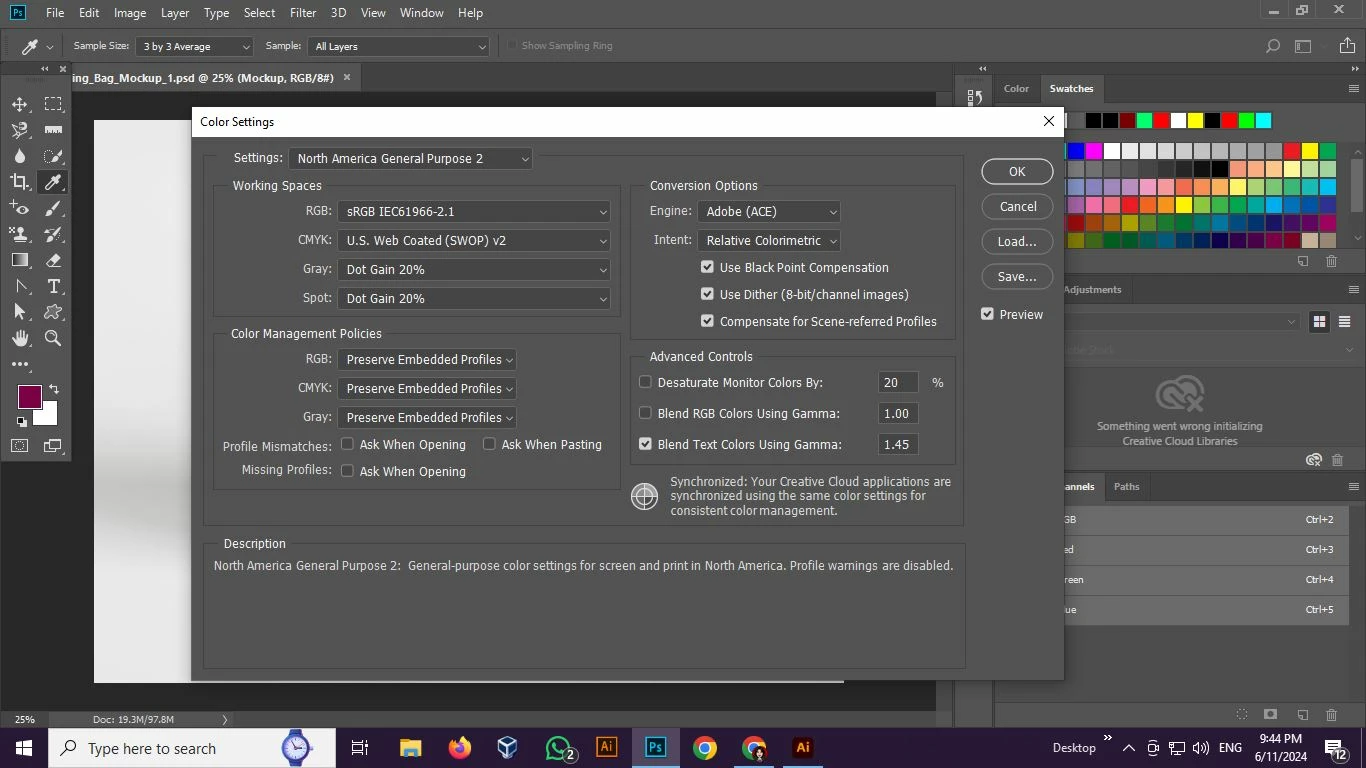This screenshot has height=768, width=1366.
Task: Toggle Use Dither (8-bit/channel images)
Action: (707, 294)
